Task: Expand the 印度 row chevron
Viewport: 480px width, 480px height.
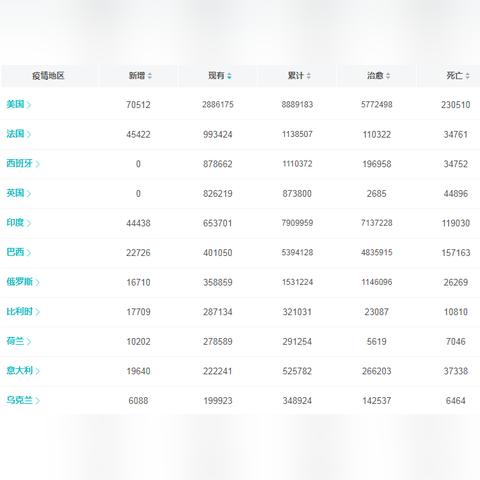Action: pyautogui.click(x=29, y=223)
